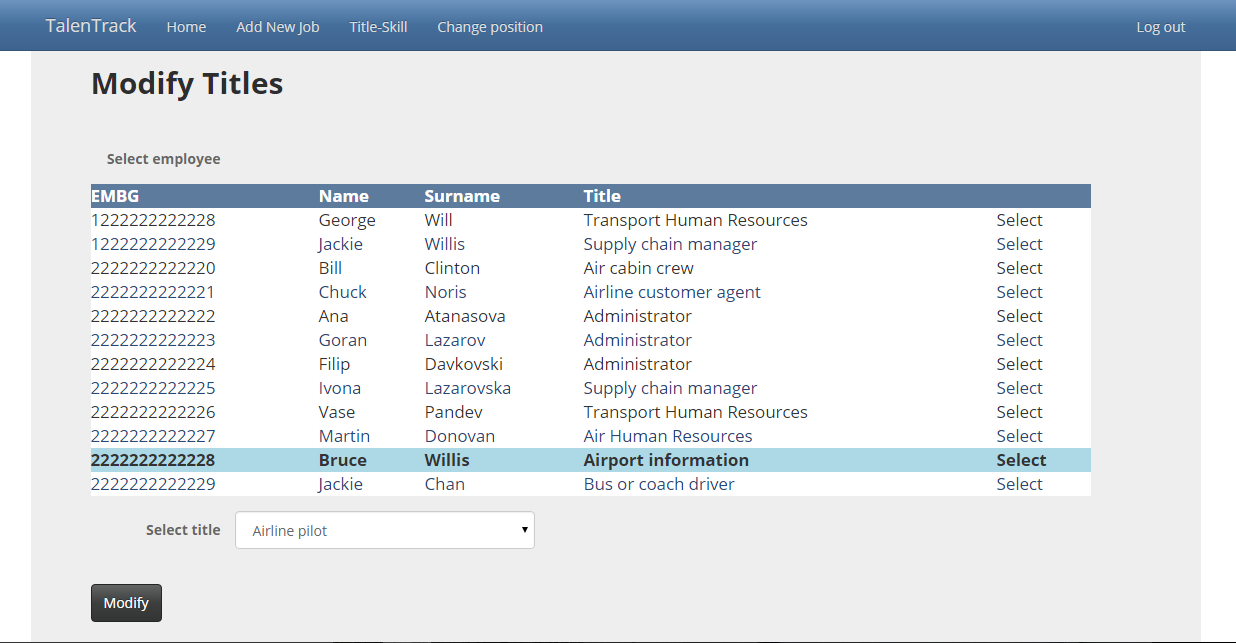Screen dimensions: 1236x643
Task: Select employee Vase Pandev
Action: coord(1019,412)
